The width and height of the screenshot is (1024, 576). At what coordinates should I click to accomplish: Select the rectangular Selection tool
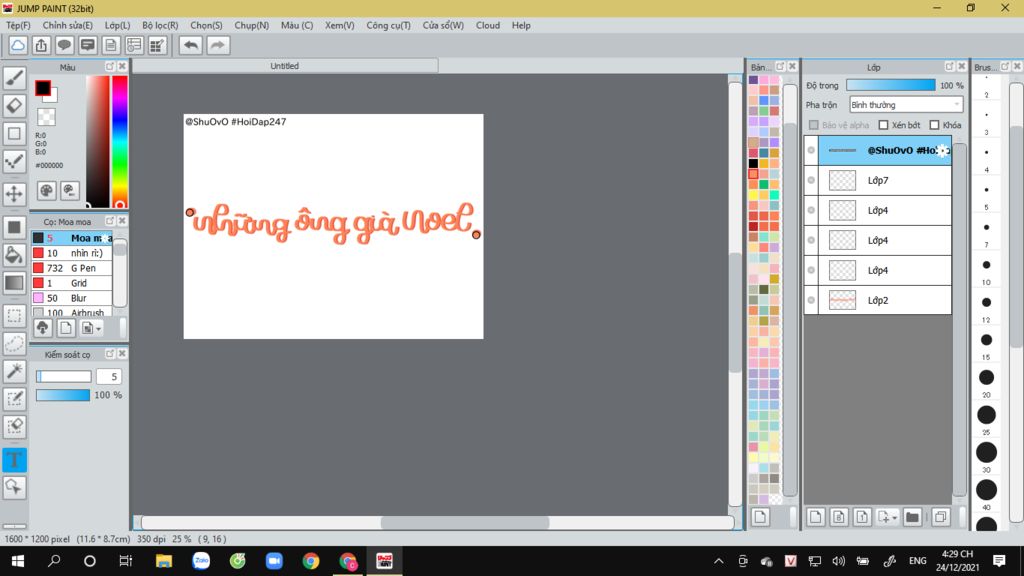(x=14, y=316)
